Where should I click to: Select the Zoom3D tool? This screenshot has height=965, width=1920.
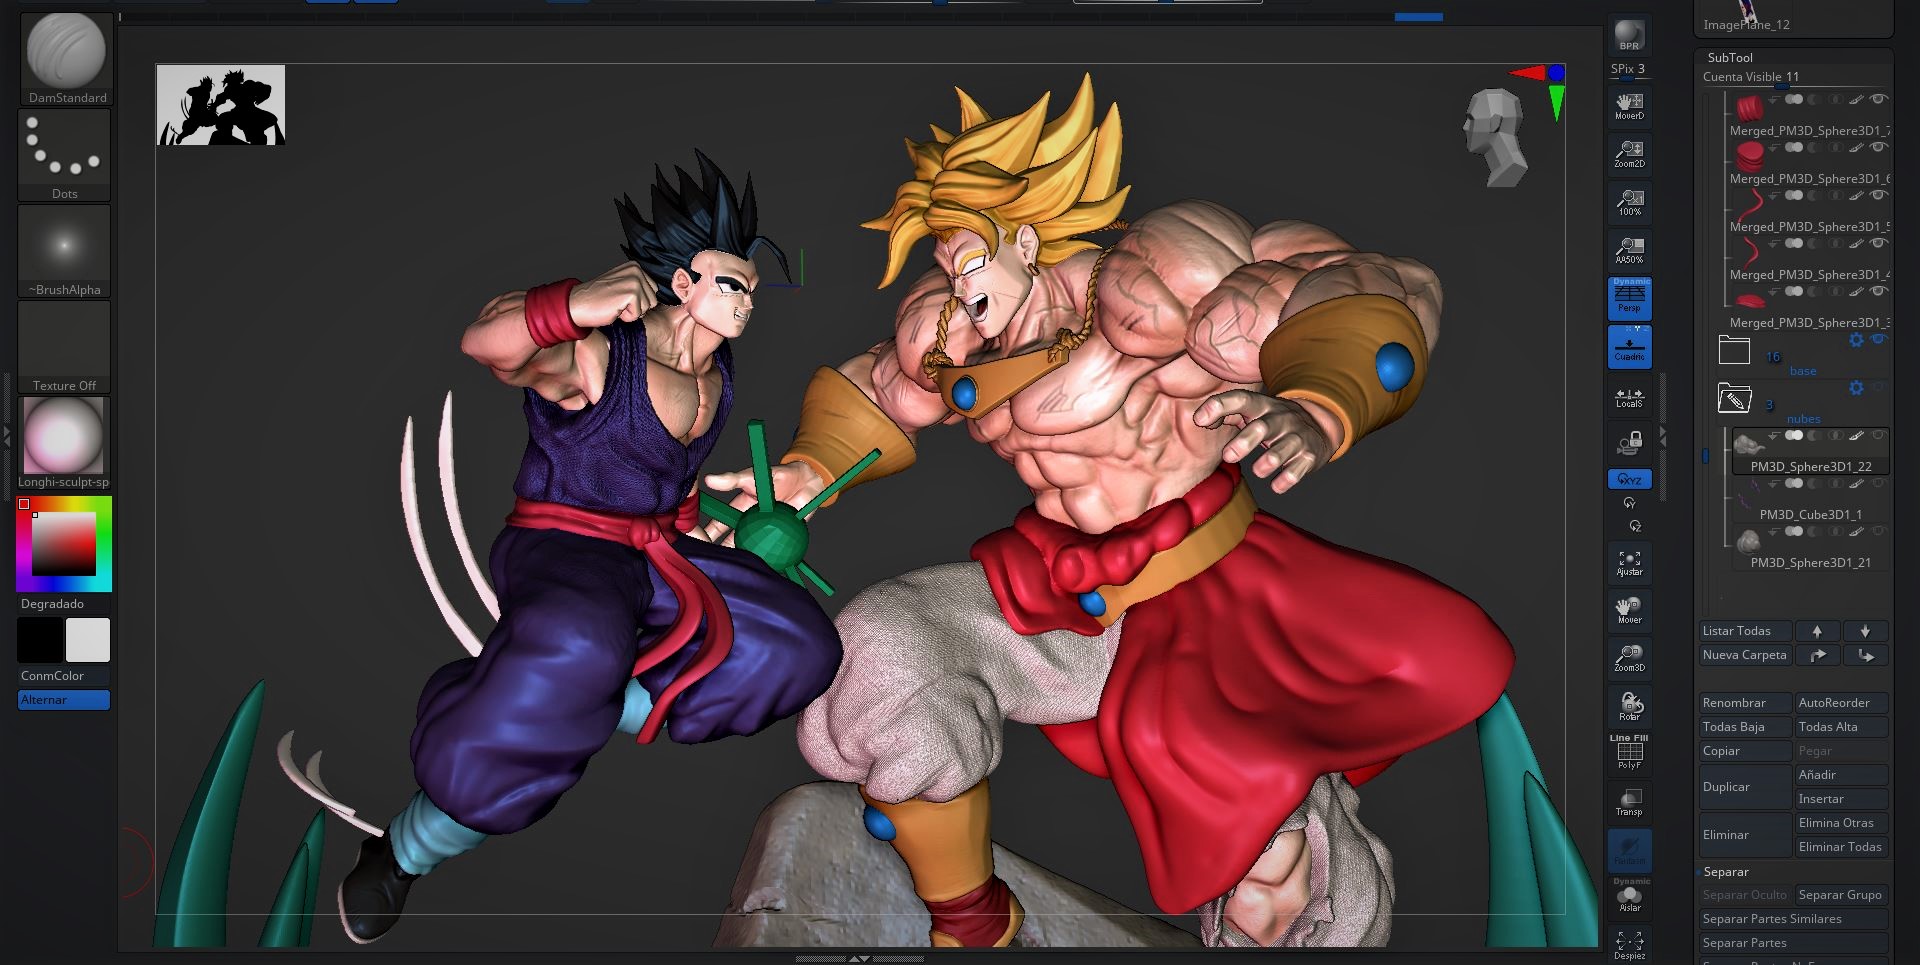point(1630,658)
